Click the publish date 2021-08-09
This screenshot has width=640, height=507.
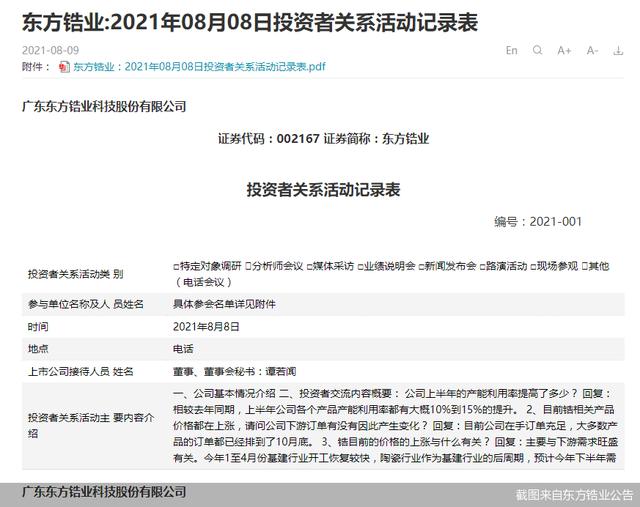point(51,50)
